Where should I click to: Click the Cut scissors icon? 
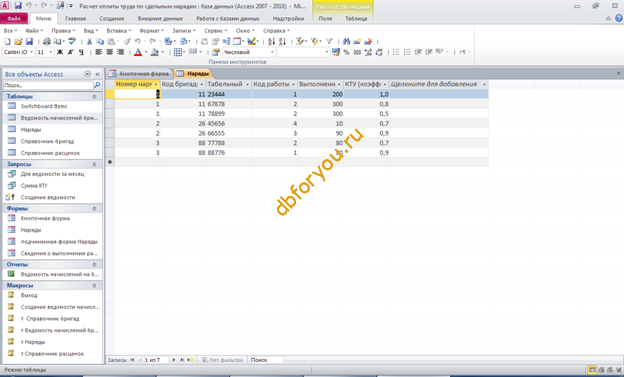[90, 41]
